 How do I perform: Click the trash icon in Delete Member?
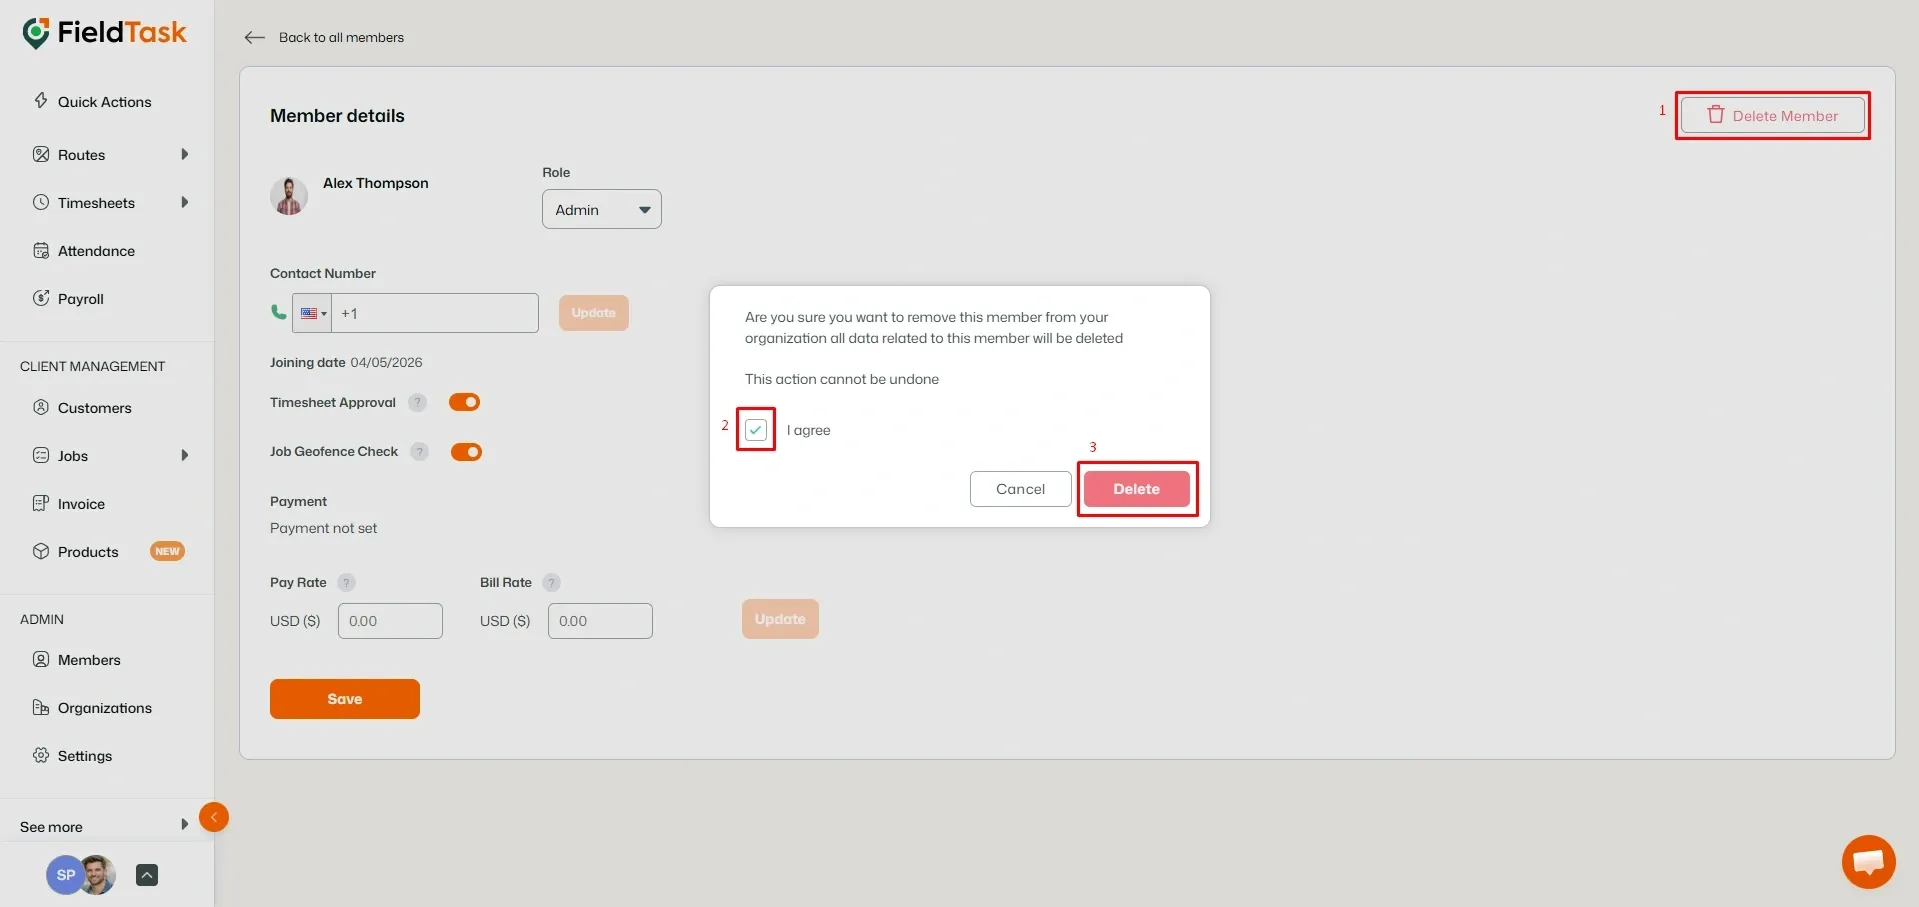click(x=1716, y=114)
